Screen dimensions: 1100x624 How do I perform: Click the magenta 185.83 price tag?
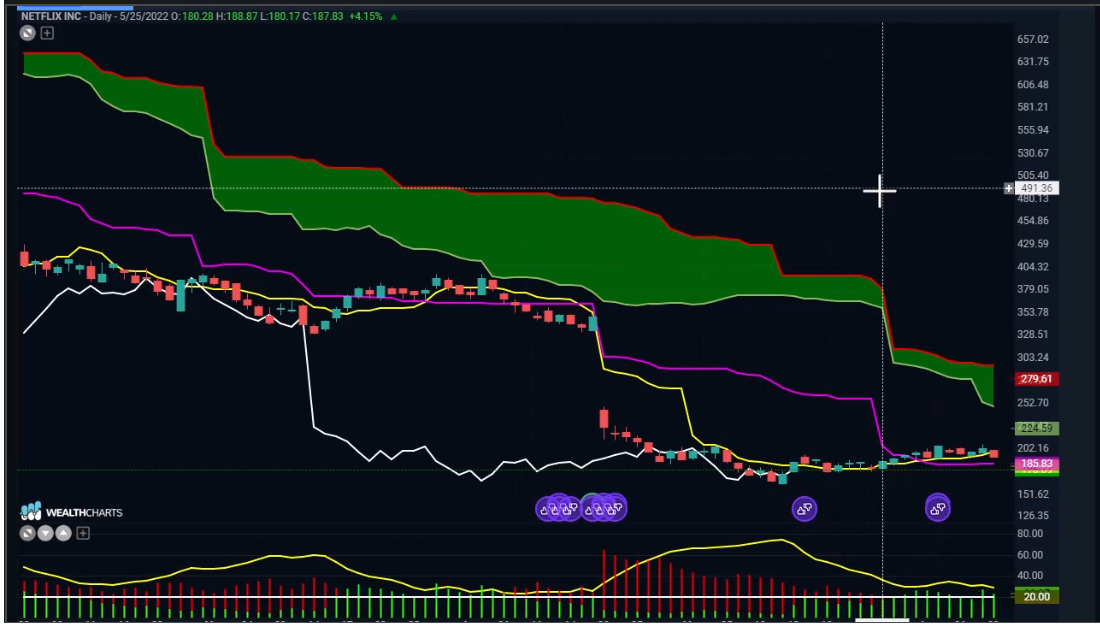tap(1036, 464)
